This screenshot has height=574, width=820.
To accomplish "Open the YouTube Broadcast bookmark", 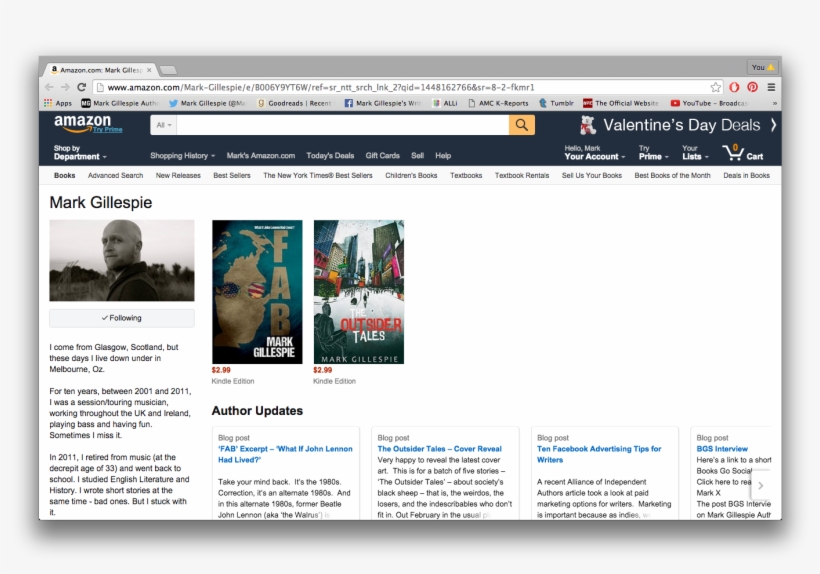I will point(709,103).
